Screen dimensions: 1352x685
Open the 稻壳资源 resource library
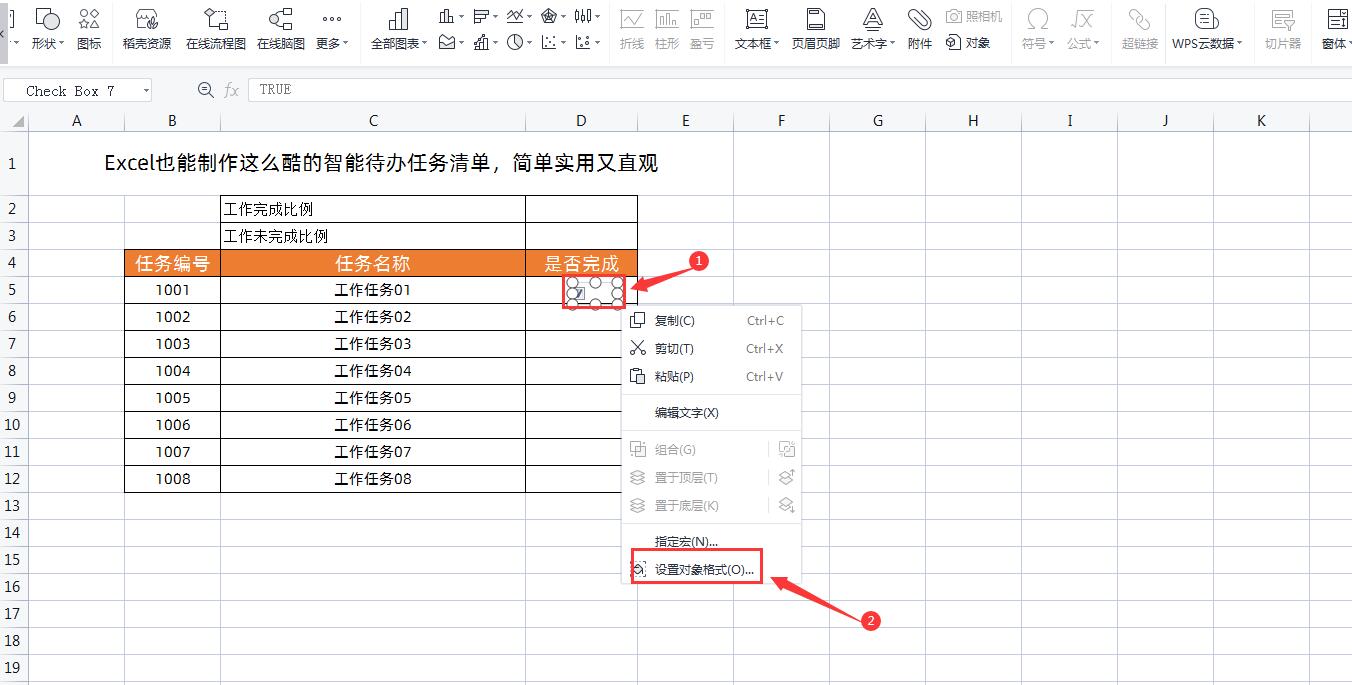coord(148,28)
